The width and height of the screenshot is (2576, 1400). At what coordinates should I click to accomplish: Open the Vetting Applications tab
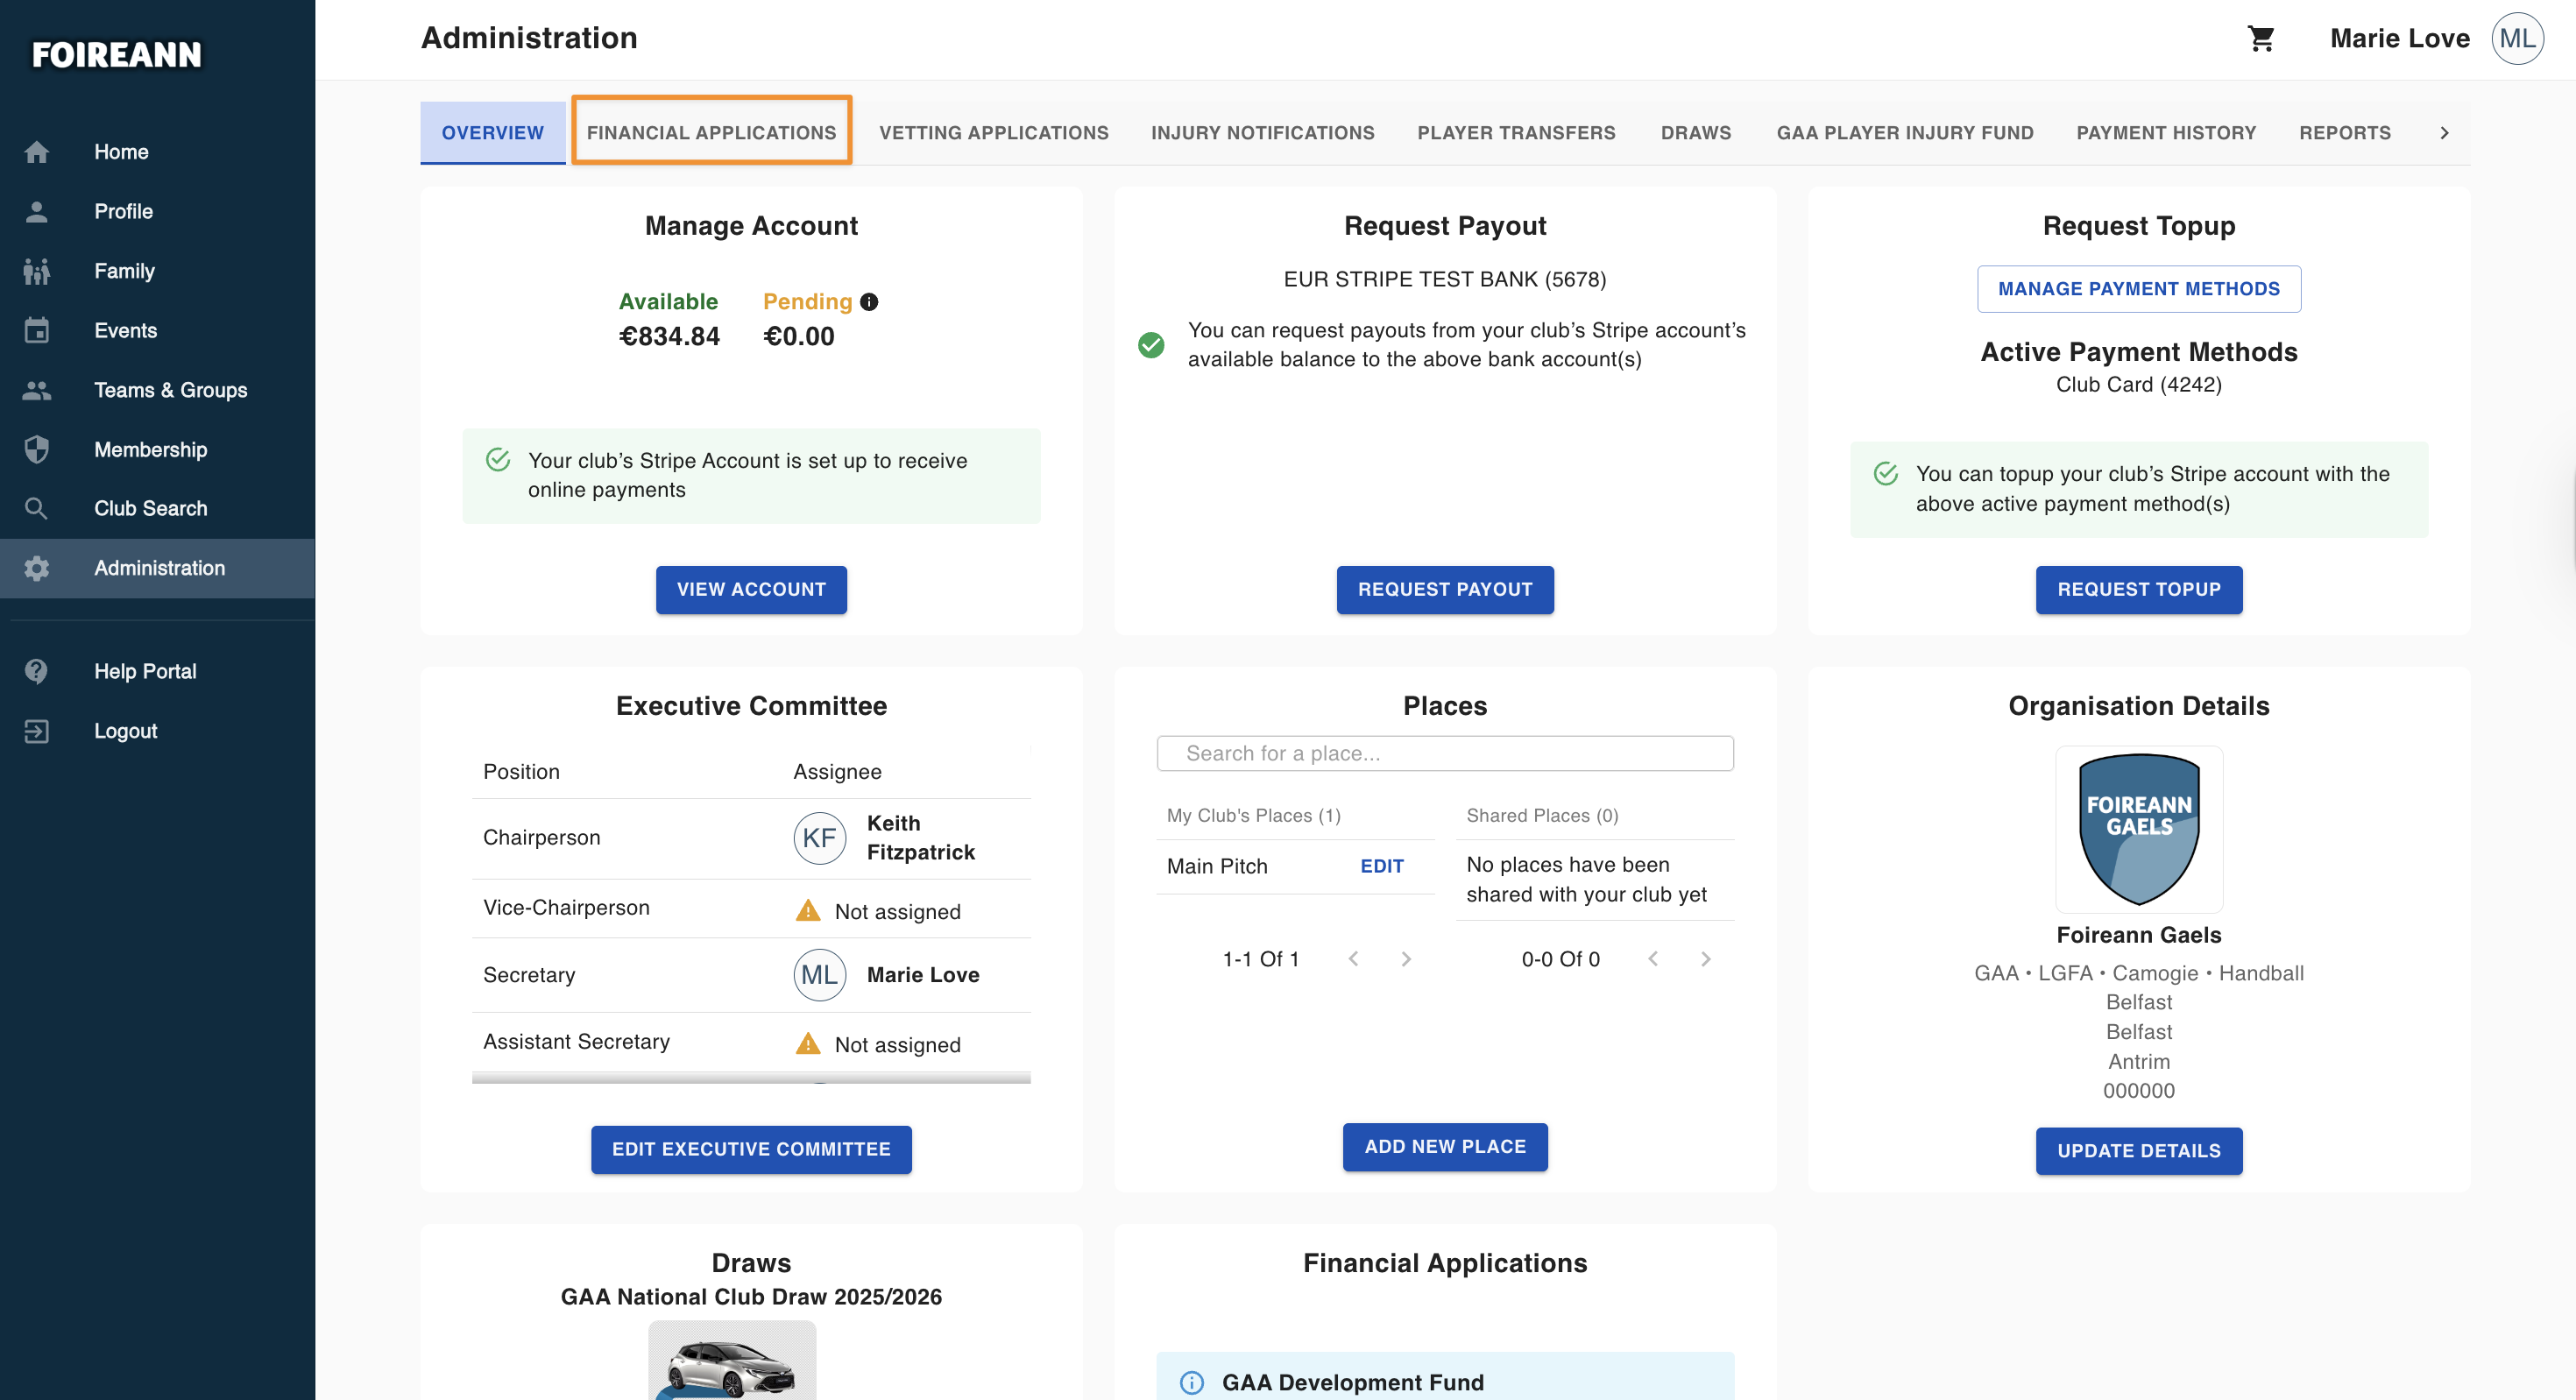point(993,133)
